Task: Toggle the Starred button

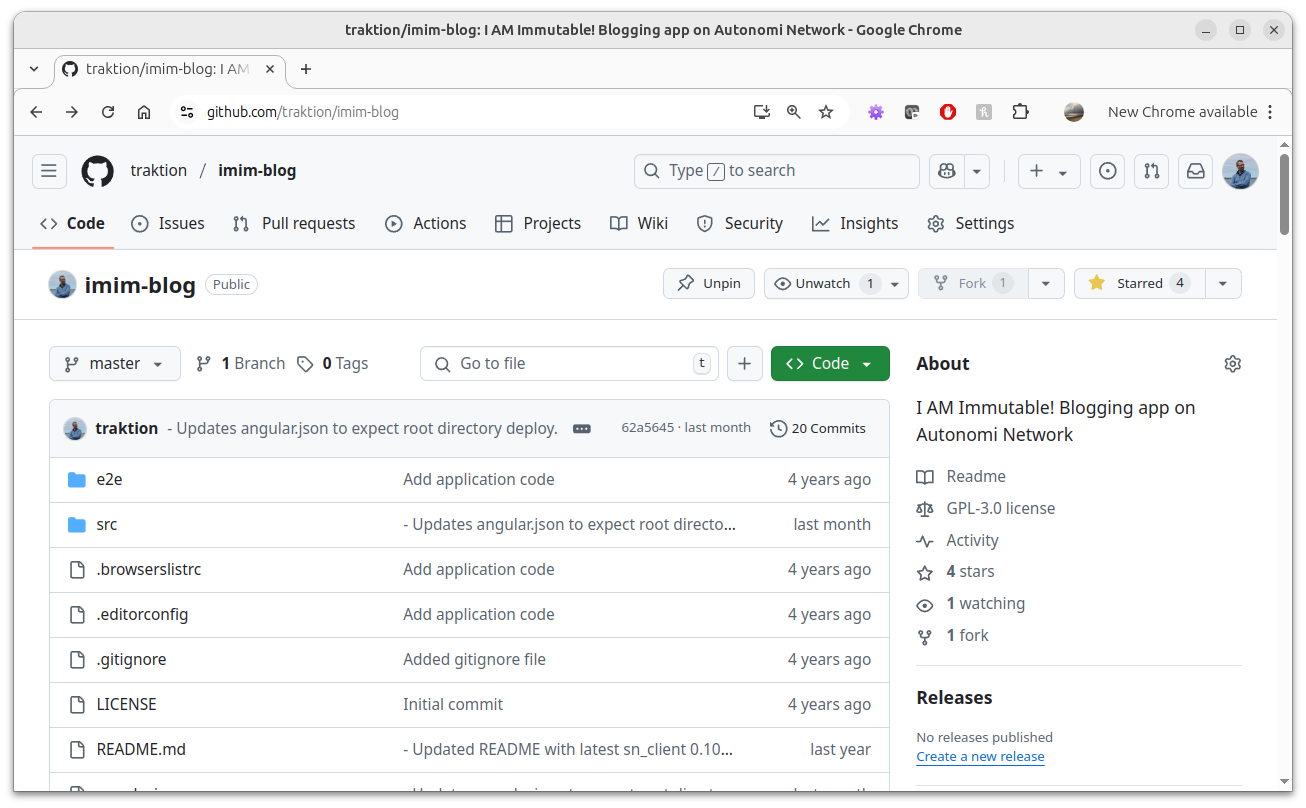Action: click(1139, 284)
